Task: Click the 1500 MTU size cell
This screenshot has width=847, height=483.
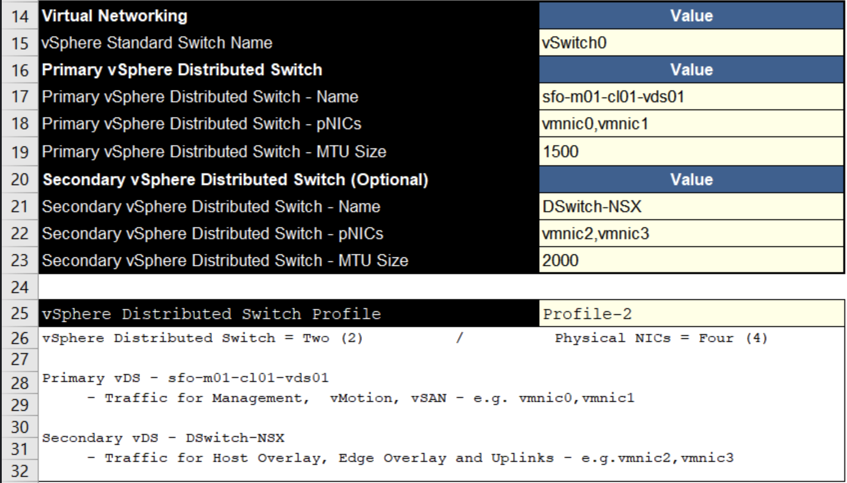Action: [x=690, y=152]
